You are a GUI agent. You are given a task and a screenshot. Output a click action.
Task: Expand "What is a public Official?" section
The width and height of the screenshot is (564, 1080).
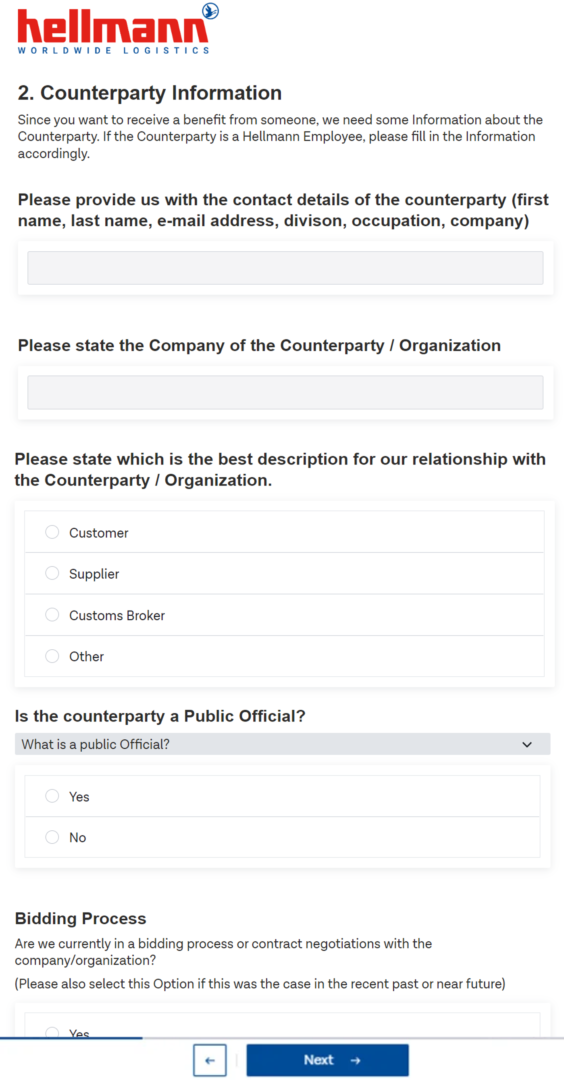(282, 745)
